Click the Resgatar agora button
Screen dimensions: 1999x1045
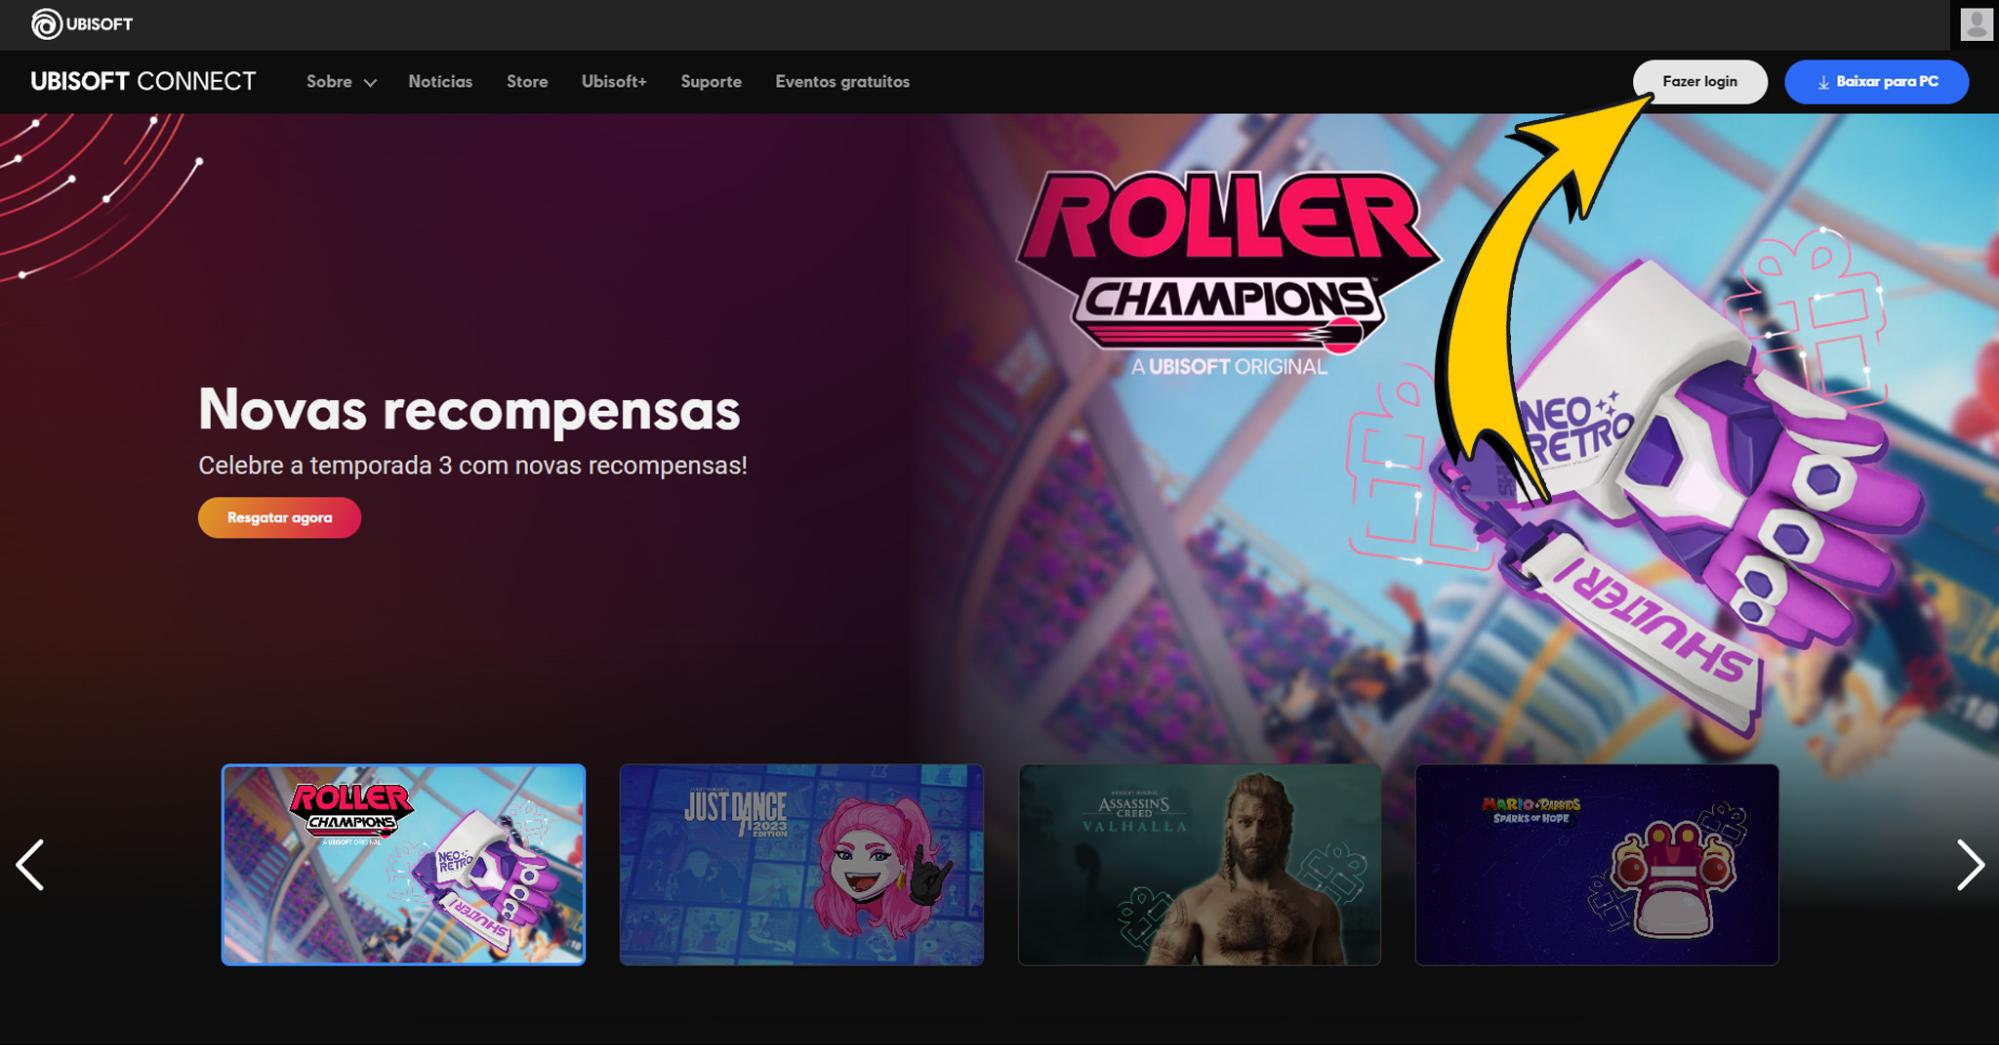(279, 518)
